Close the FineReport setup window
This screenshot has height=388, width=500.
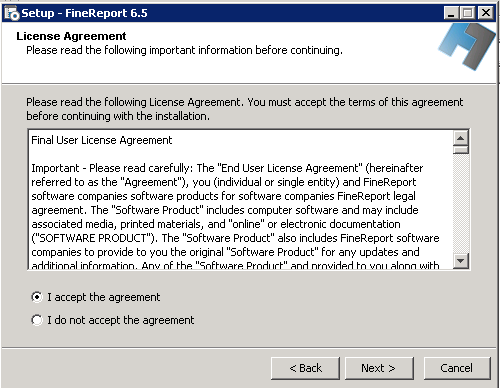pyautogui.click(x=486, y=13)
